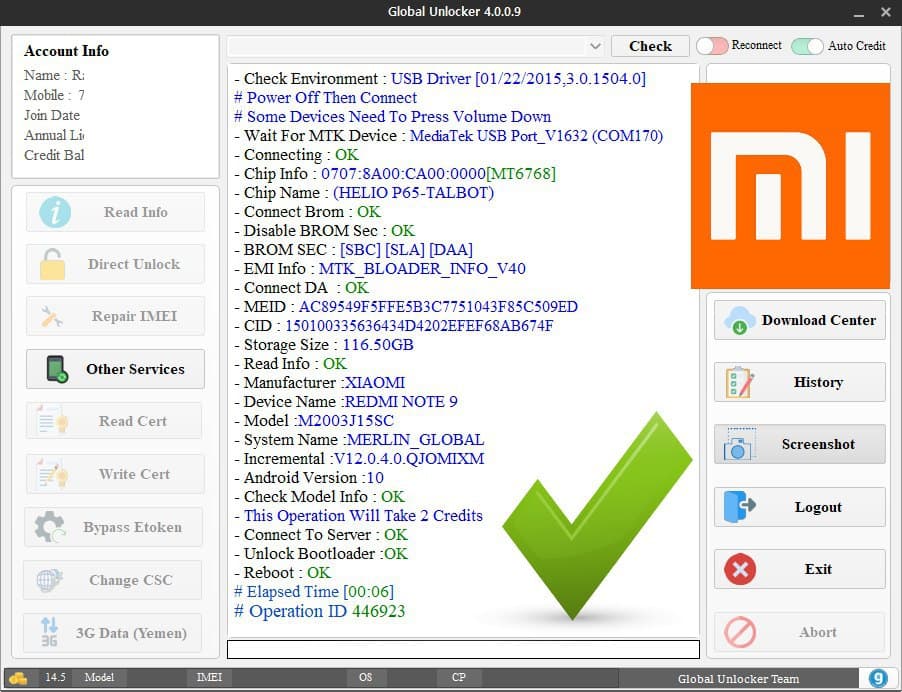This screenshot has height=692, width=902.
Task: Click the 'Check Environment' USB Driver line
Action: pos(440,79)
